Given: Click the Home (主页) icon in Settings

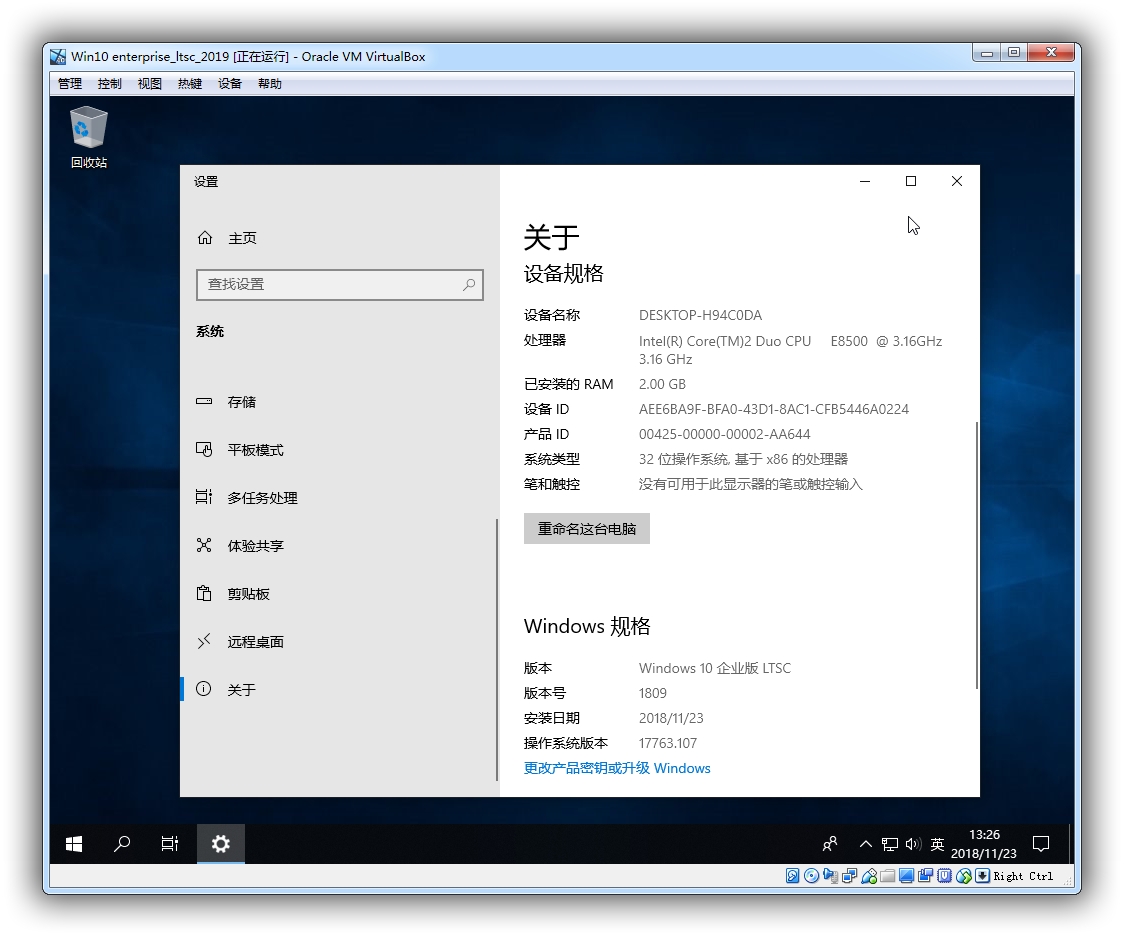Looking at the screenshot, I should [x=205, y=238].
